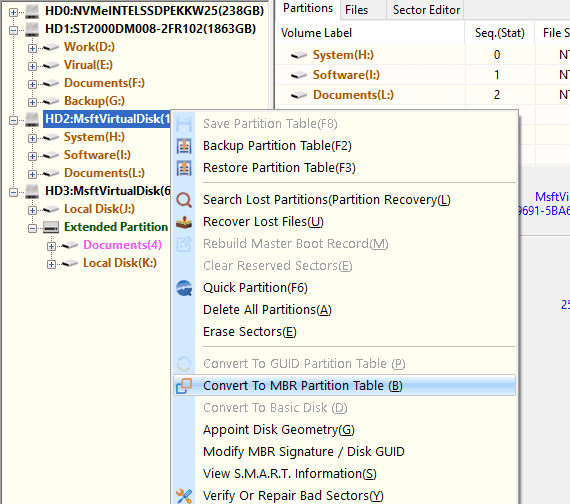Choose Modify MBR Signature / Disk GUID
The height and width of the screenshot is (504, 570).
tap(345, 452)
